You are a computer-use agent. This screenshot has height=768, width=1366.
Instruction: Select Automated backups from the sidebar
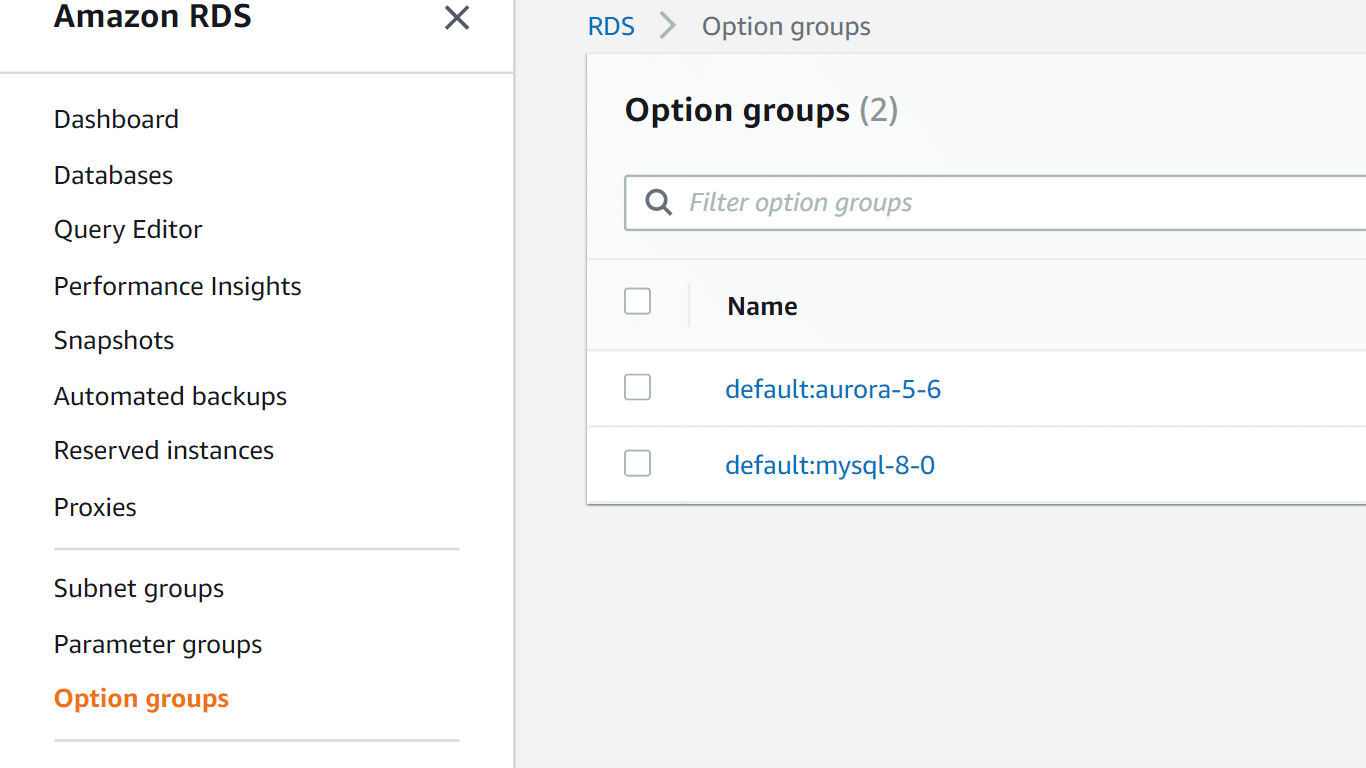(170, 396)
